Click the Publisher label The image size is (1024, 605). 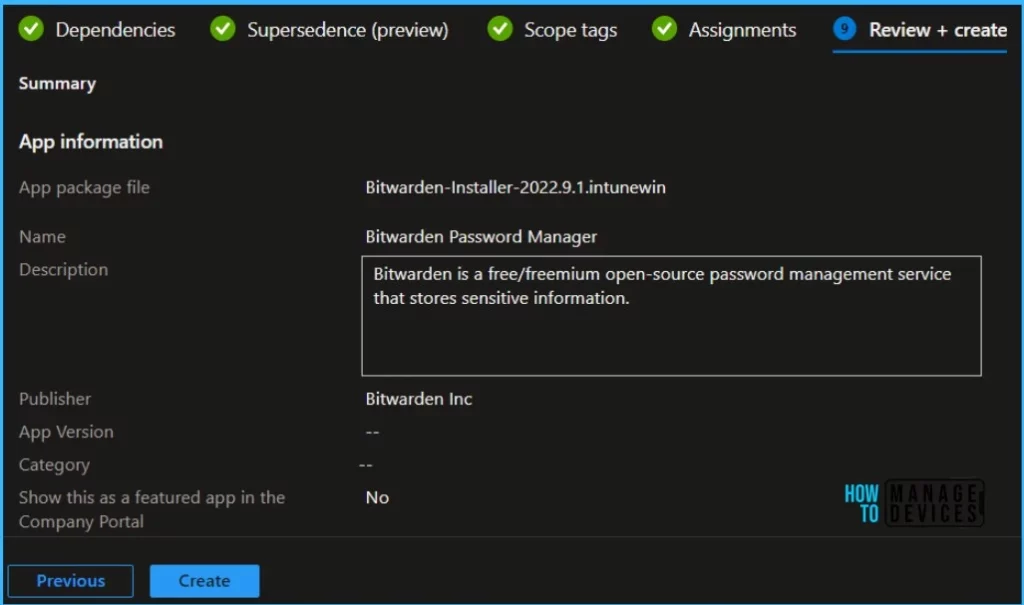click(x=55, y=399)
